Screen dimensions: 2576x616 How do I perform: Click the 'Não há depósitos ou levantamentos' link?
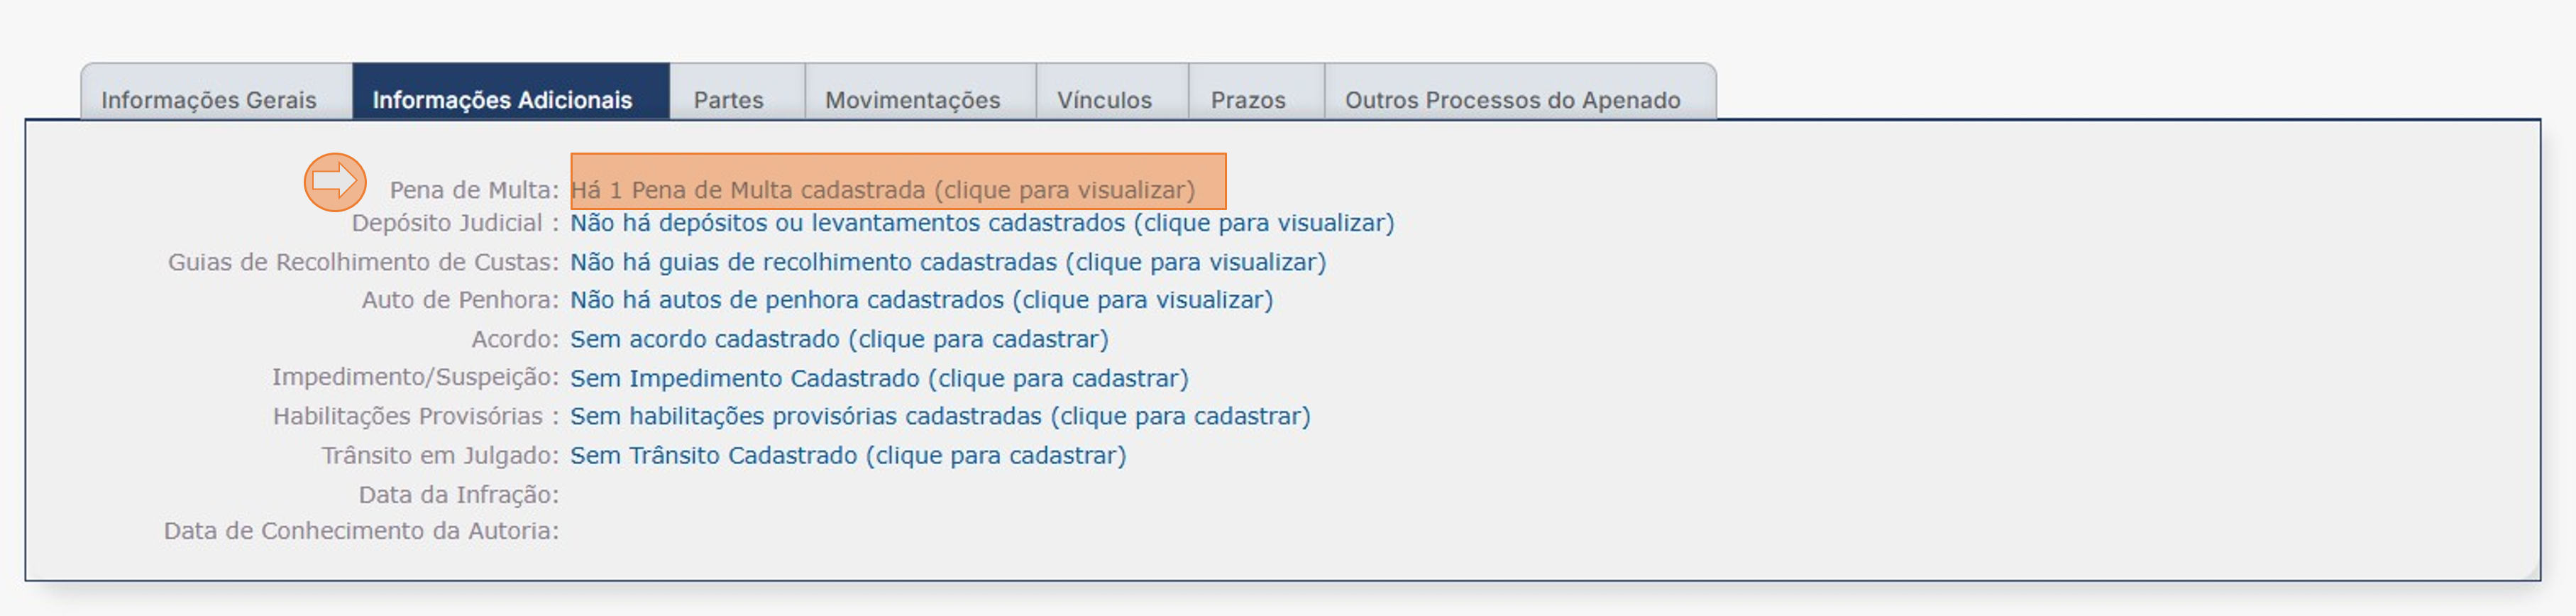coord(981,223)
